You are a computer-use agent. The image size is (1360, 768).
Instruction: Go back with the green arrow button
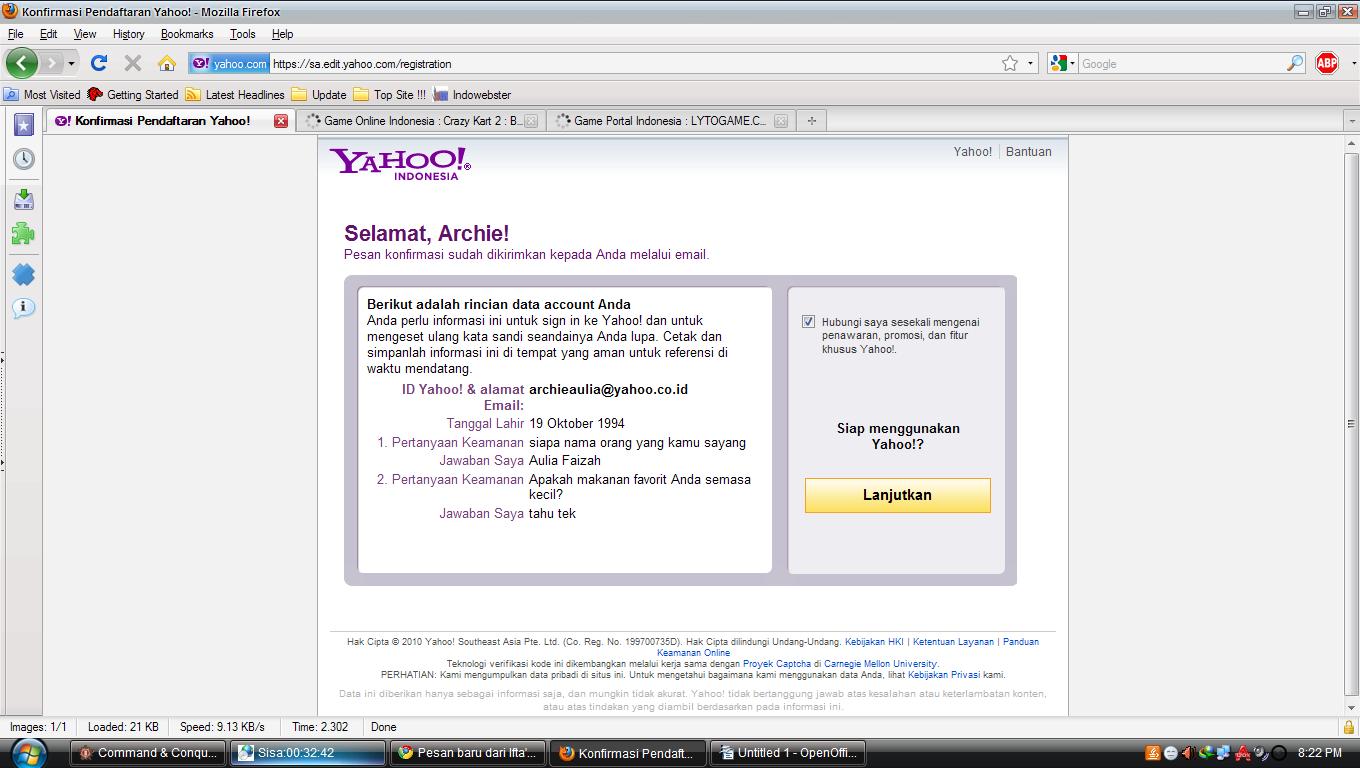pyautogui.click(x=21, y=63)
